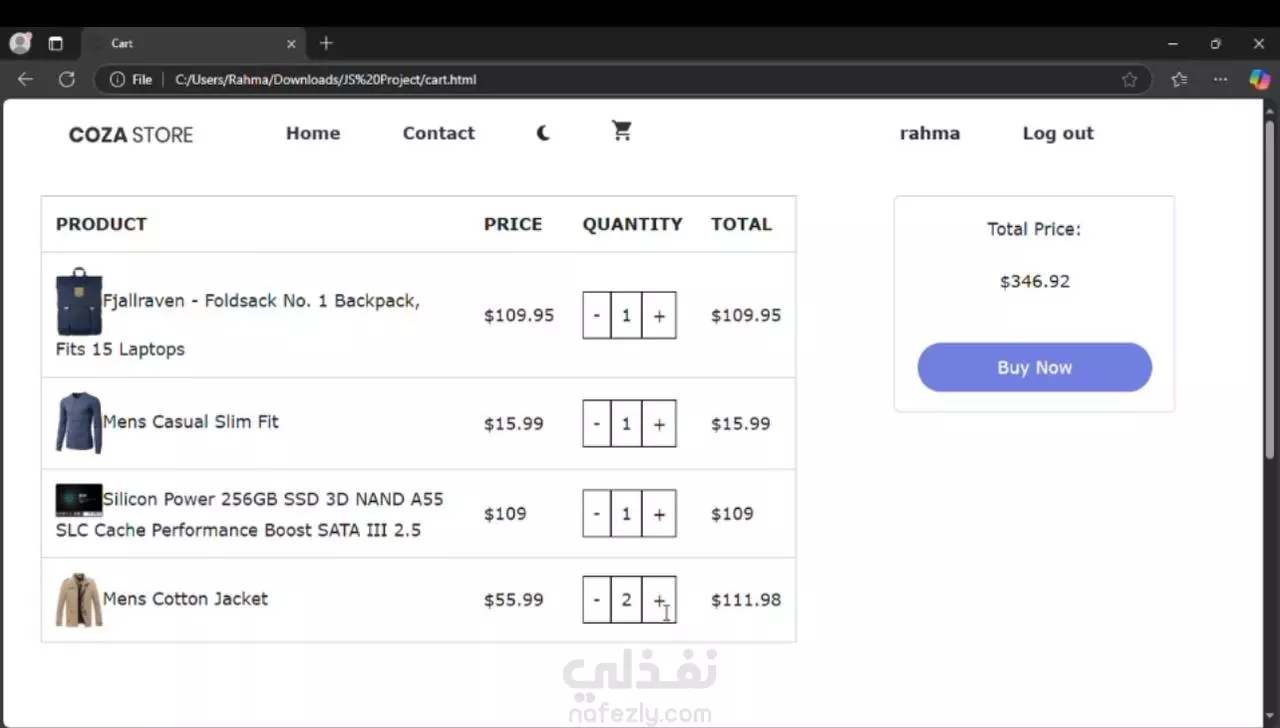This screenshot has width=1280, height=728.
Task: Increase Silicon Power SSD quantity
Action: 659,513
